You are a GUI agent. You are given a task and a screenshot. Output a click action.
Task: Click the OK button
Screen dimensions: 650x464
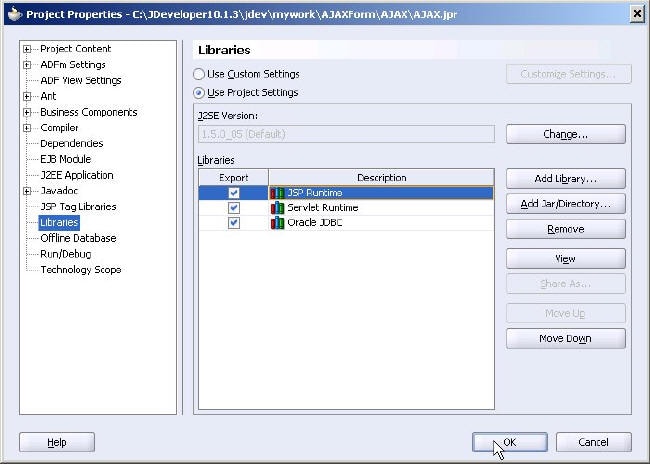[x=510, y=442]
